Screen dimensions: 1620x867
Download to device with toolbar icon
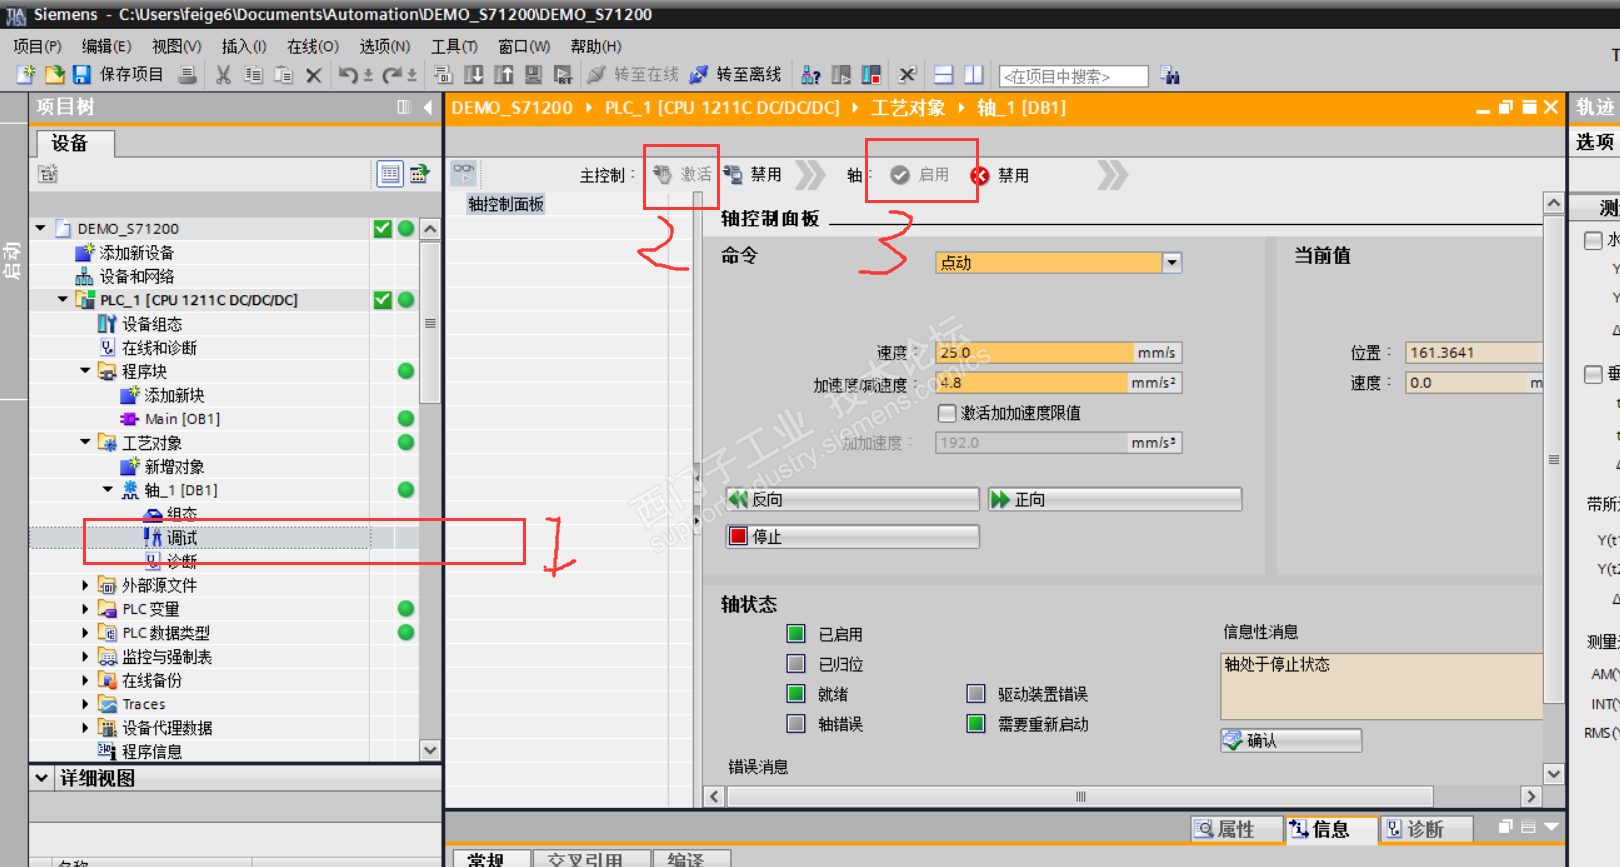point(474,75)
